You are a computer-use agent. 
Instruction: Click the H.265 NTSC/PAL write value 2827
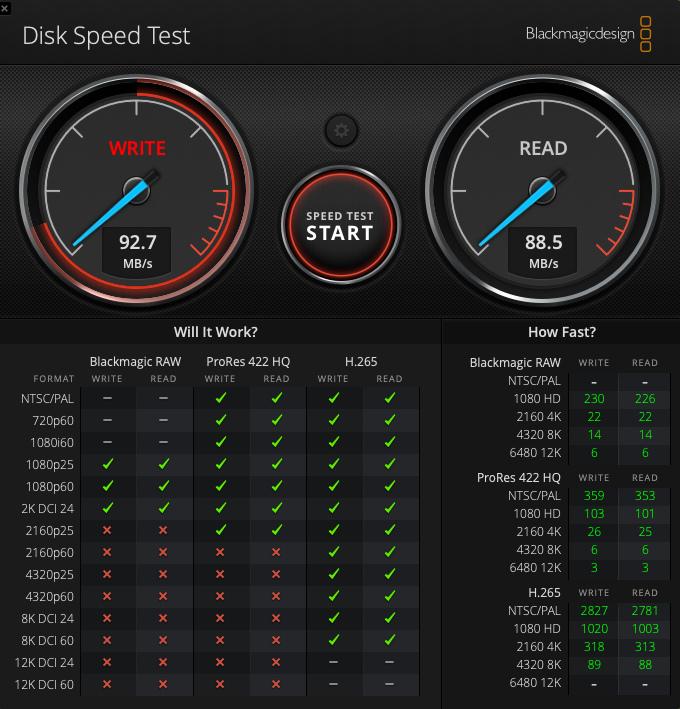pos(594,610)
